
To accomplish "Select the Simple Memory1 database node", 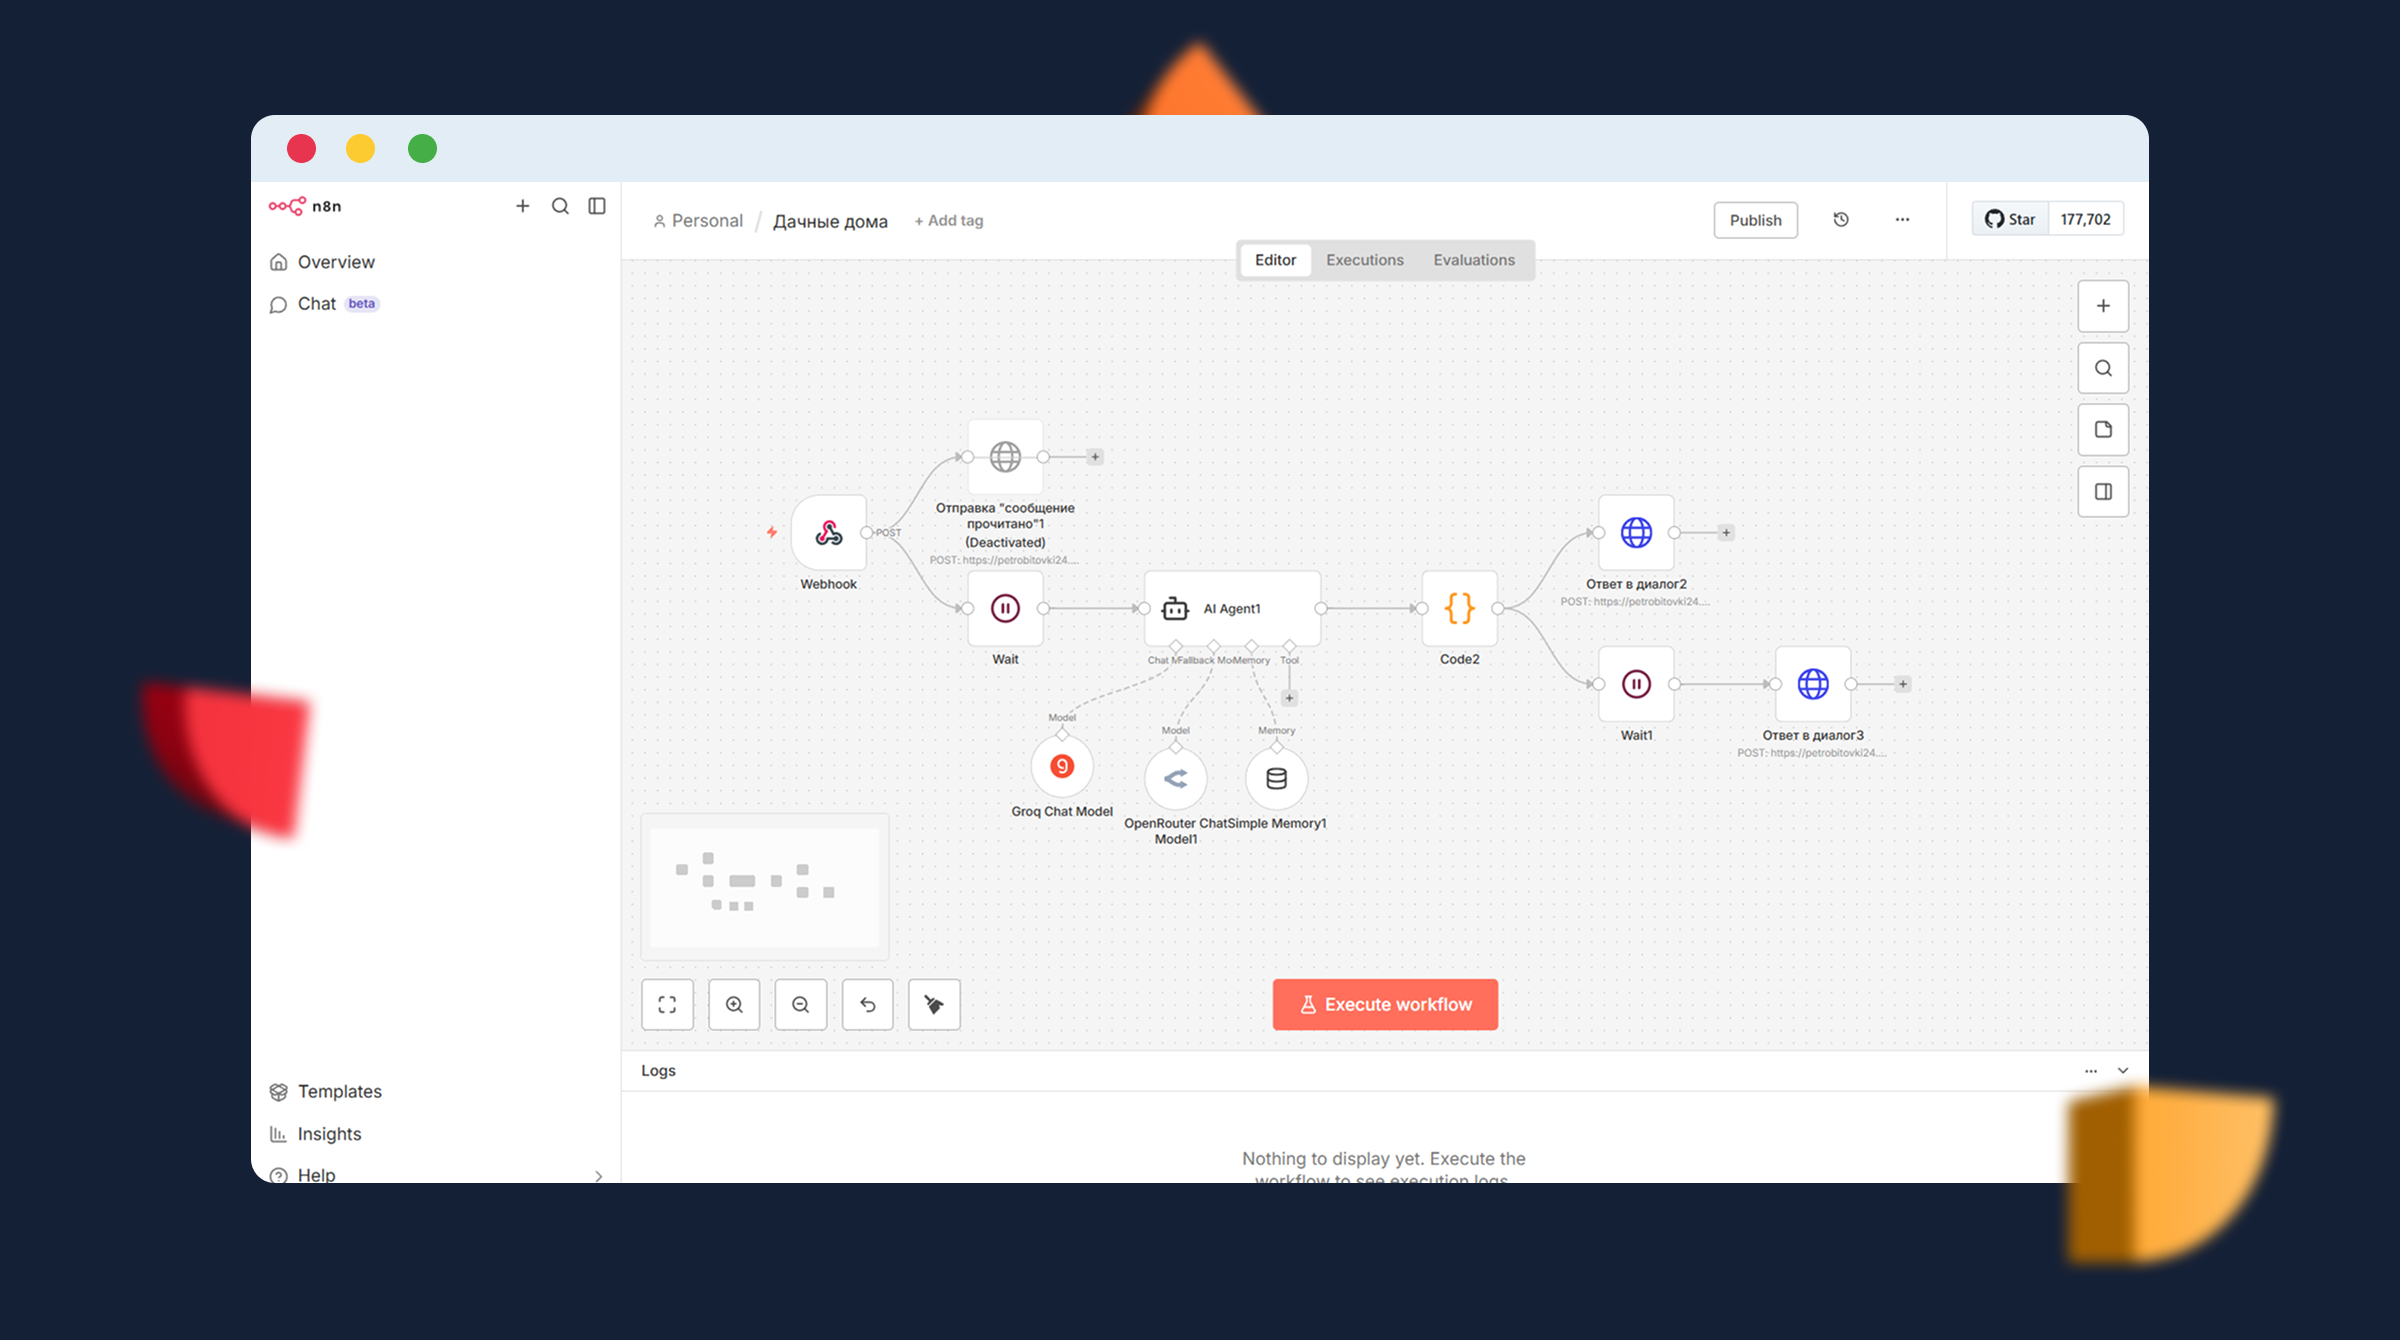I will (1276, 778).
